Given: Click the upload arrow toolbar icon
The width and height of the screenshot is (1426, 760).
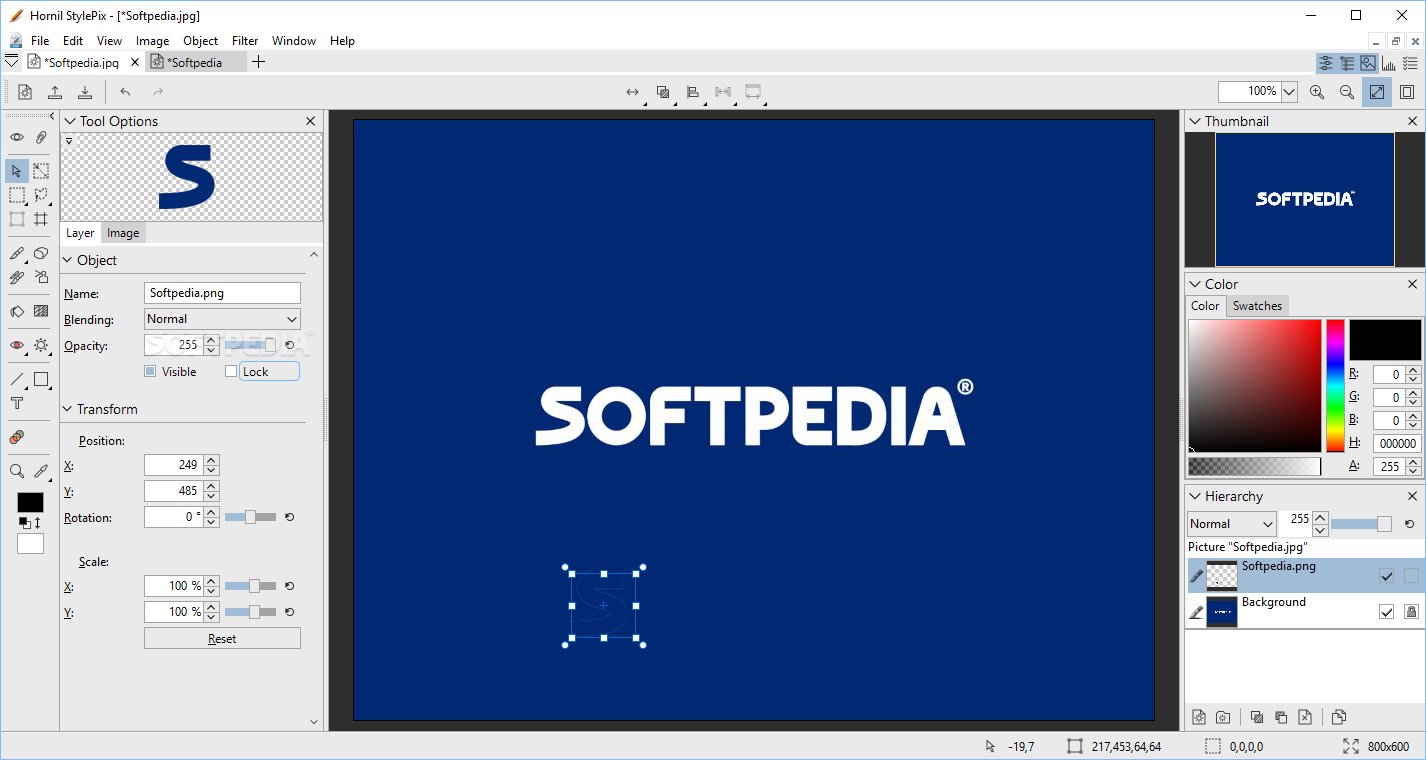Looking at the screenshot, I should coord(55,92).
